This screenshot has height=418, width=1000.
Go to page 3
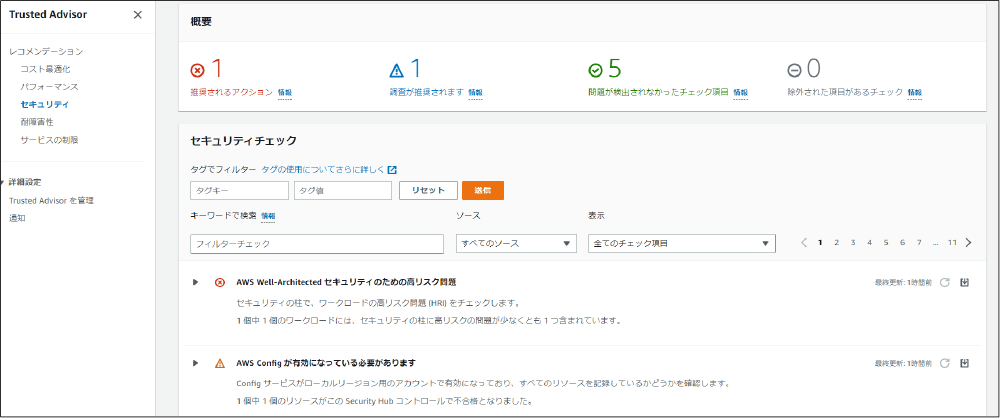click(853, 243)
